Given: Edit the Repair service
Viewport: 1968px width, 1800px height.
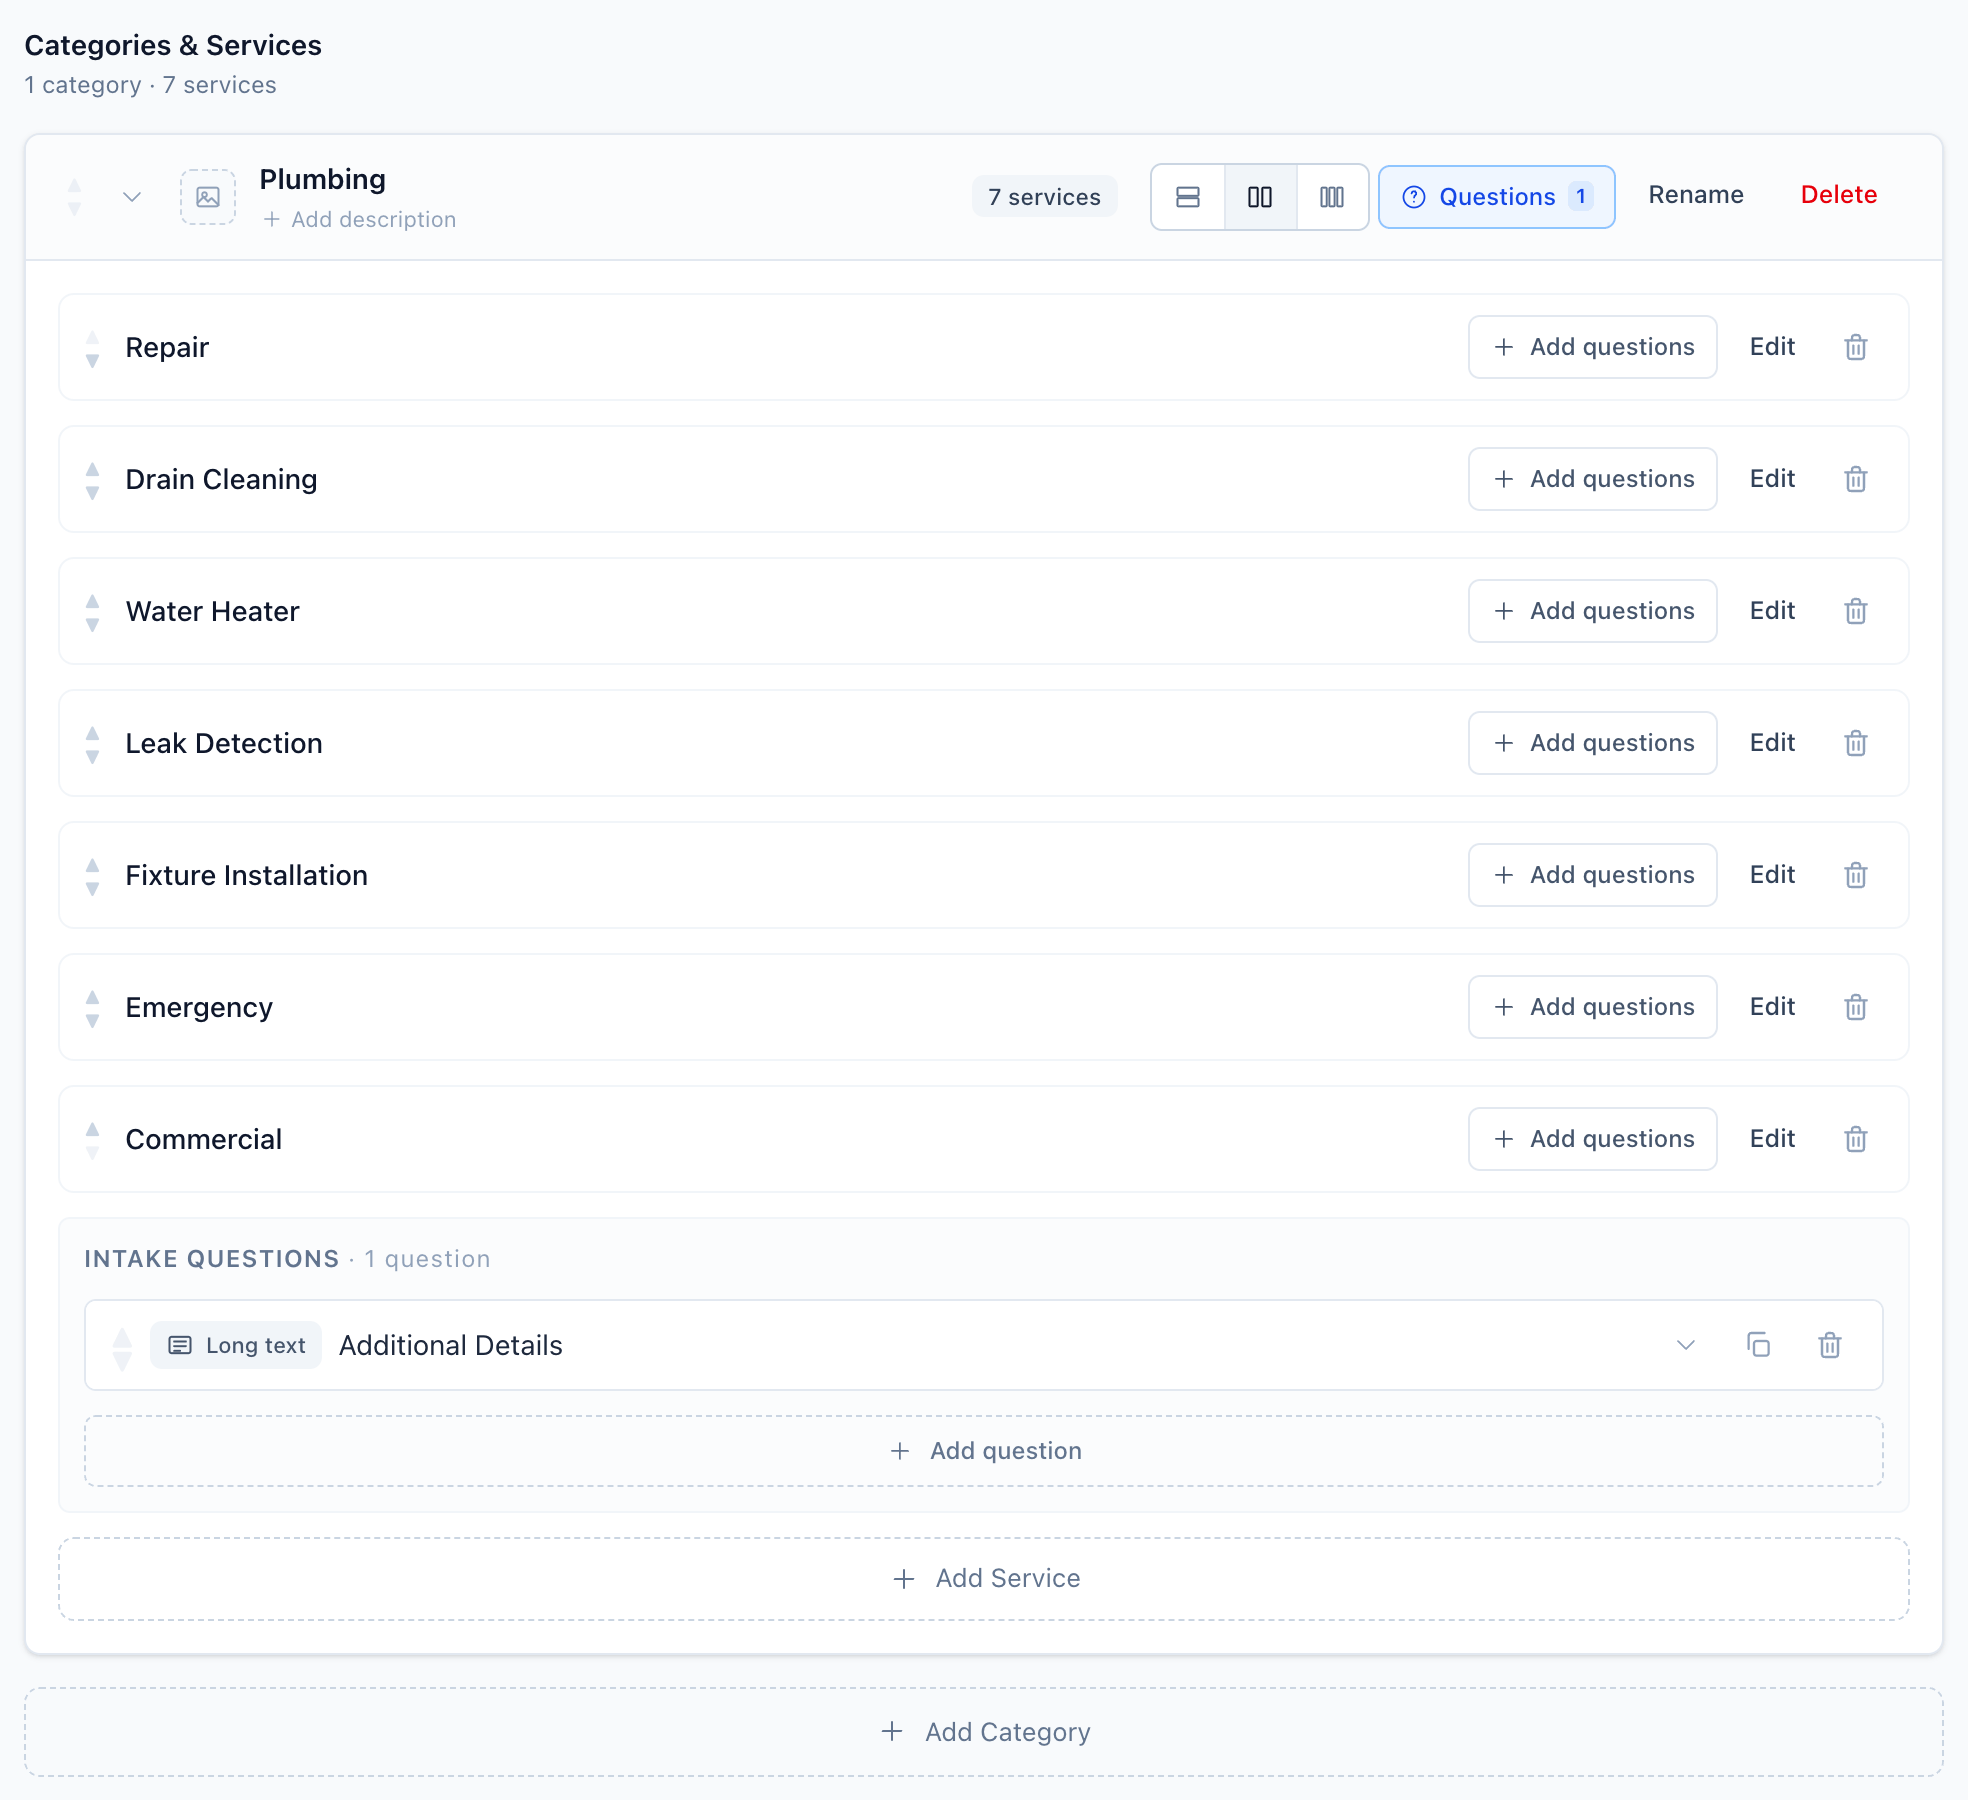Looking at the screenshot, I should pyautogui.click(x=1772, y=347).
